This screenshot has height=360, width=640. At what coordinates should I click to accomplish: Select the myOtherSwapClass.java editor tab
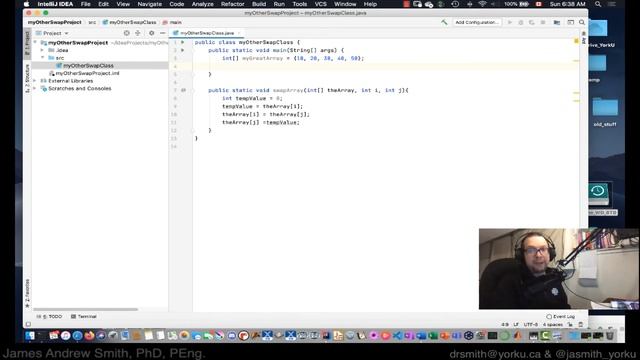click(x=207, y=33)
